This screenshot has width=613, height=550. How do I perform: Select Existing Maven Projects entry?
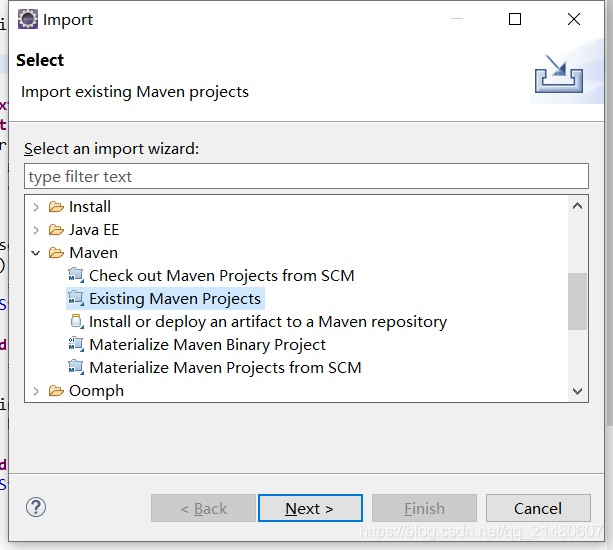(175, 299)
